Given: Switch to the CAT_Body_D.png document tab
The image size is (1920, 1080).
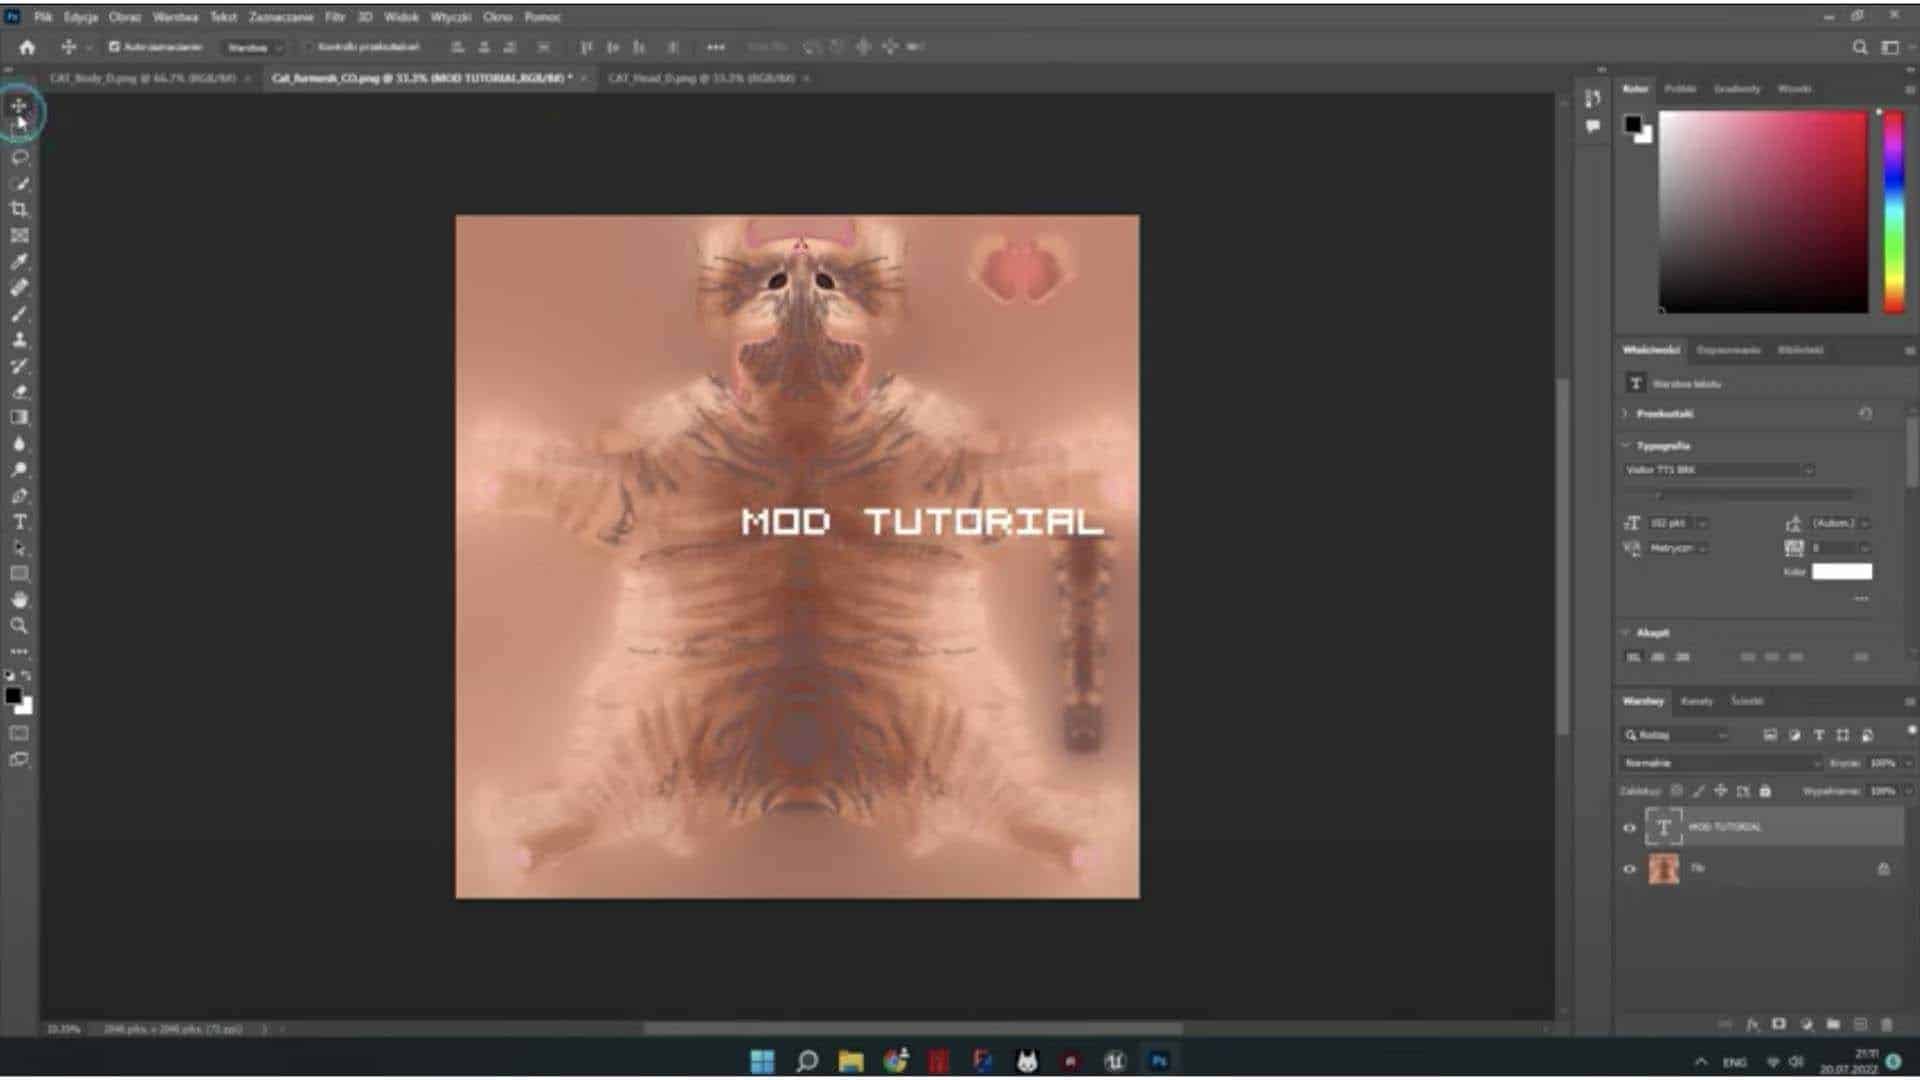Looking at the screenshot, I should tap(143, 78).
